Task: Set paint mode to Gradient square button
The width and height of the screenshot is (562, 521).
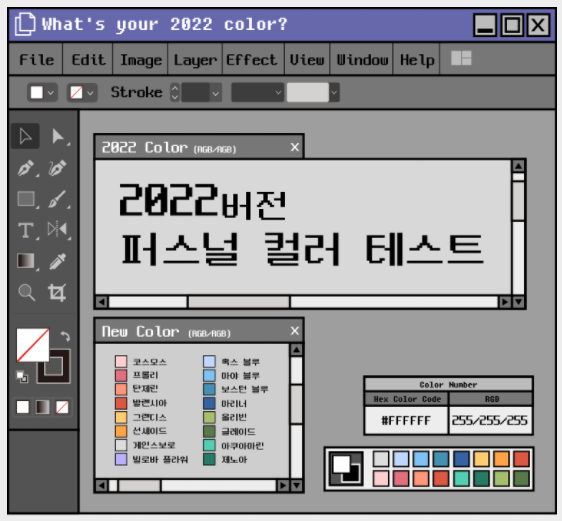Action: point(42,407)
